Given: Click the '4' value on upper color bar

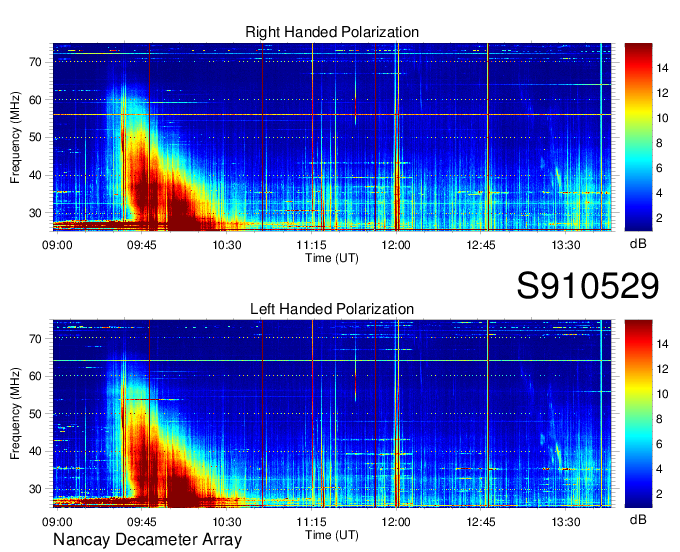Looking at the screenshot, I should tap(659, 193).
